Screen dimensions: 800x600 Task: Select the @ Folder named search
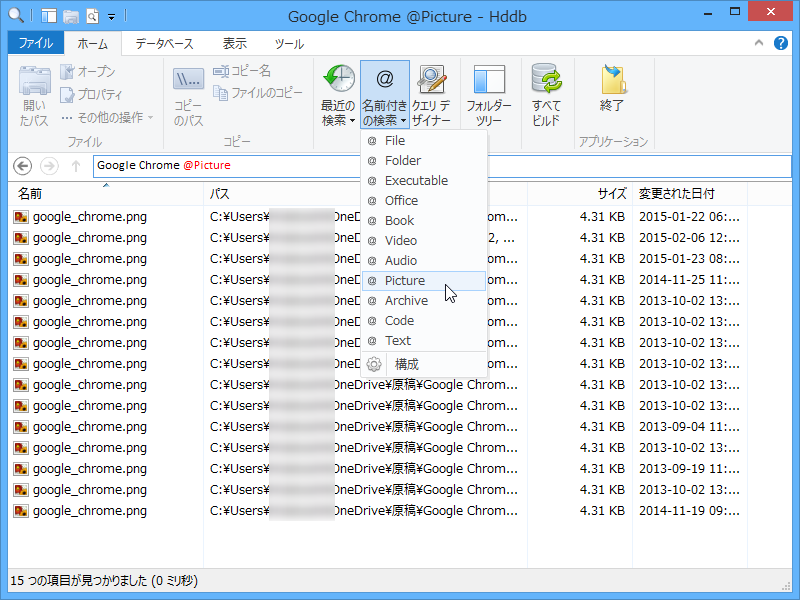(x=423, y=161)
